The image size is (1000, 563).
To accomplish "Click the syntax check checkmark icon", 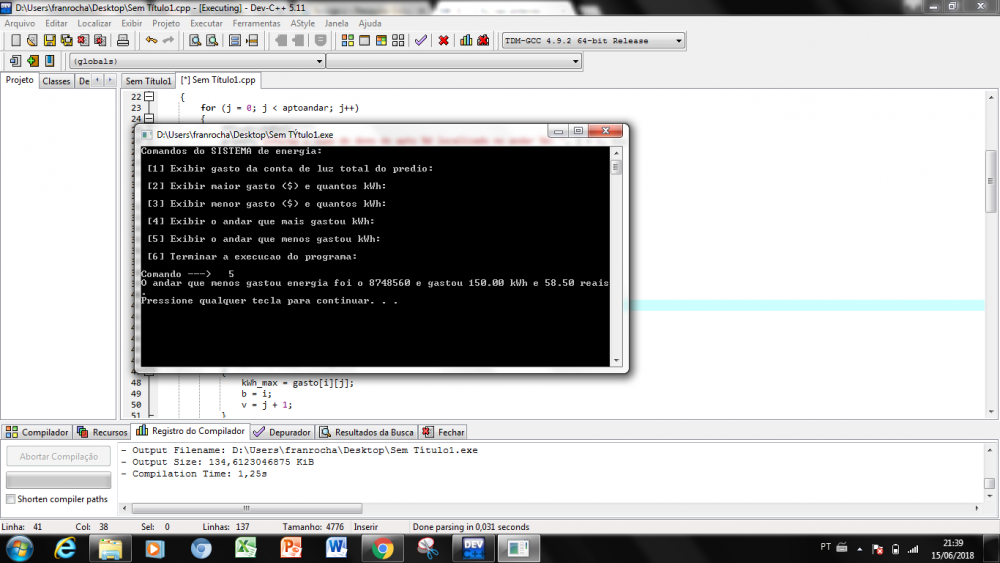I will tap(421, 41).
